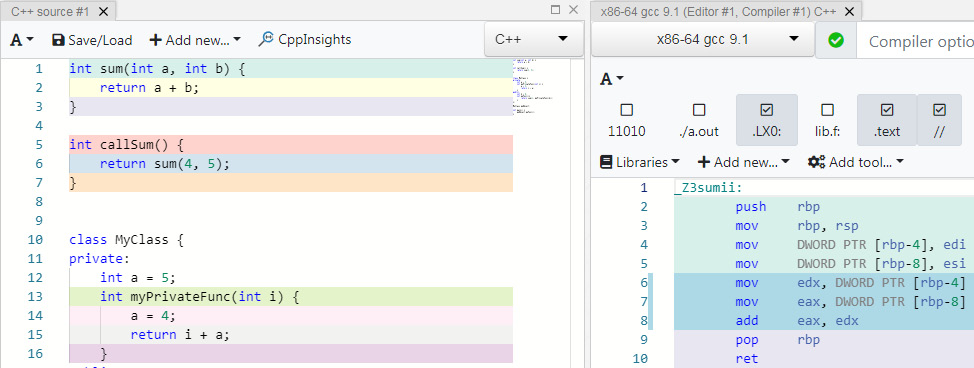
Task: Click the code minimap in the editor
Action: point(533,87)
